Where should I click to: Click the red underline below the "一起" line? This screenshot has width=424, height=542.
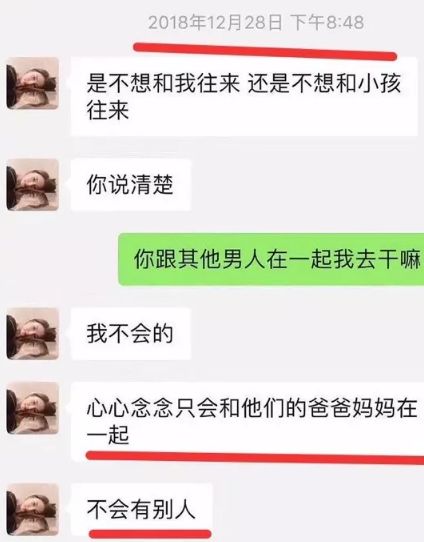click(255, 458)
